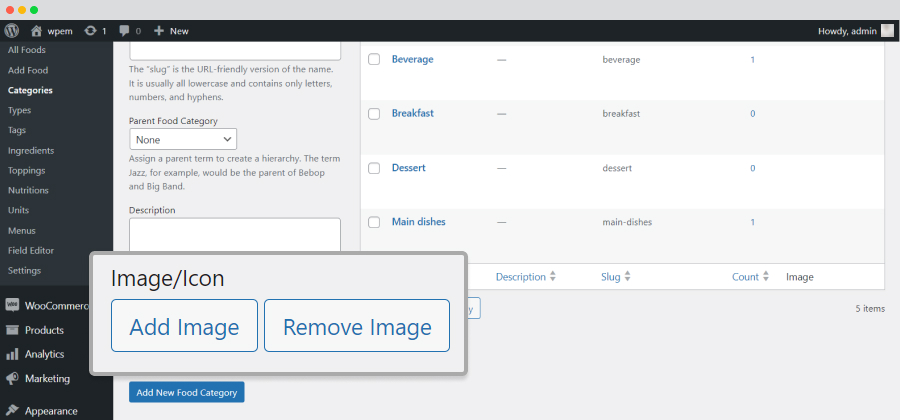The image size is (900, 420).
Task: Click the Remove Image button
Action: pos(357,325)
